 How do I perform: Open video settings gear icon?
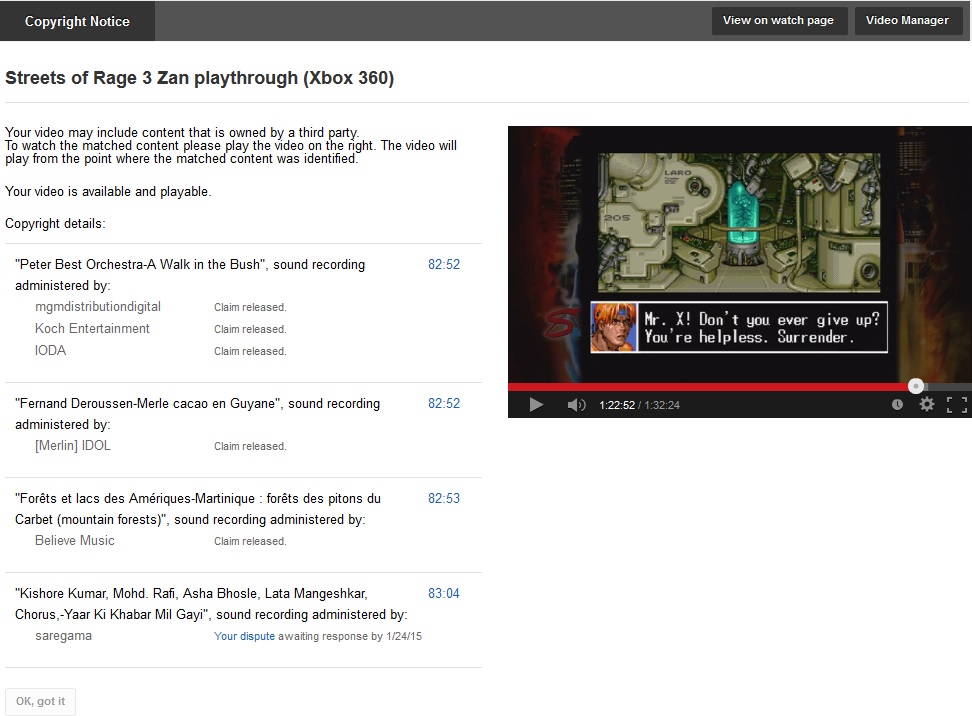pos(927,405)
